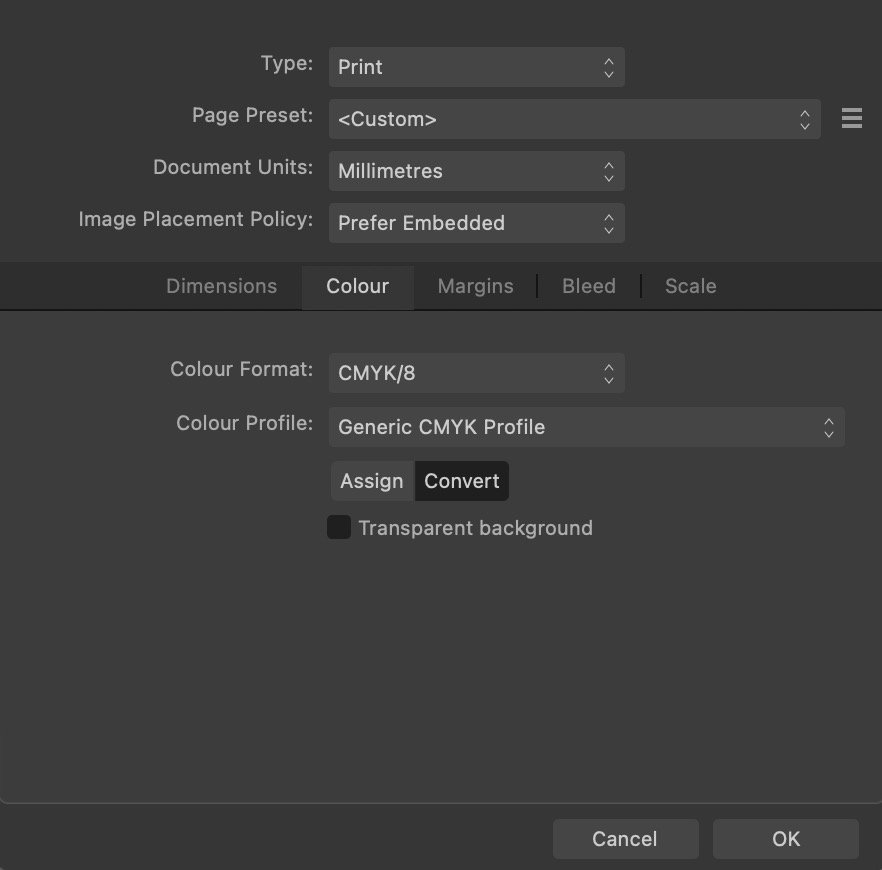Switch to the Margins tab
This screenshot has width=882, height=870.
click(475, 286)
